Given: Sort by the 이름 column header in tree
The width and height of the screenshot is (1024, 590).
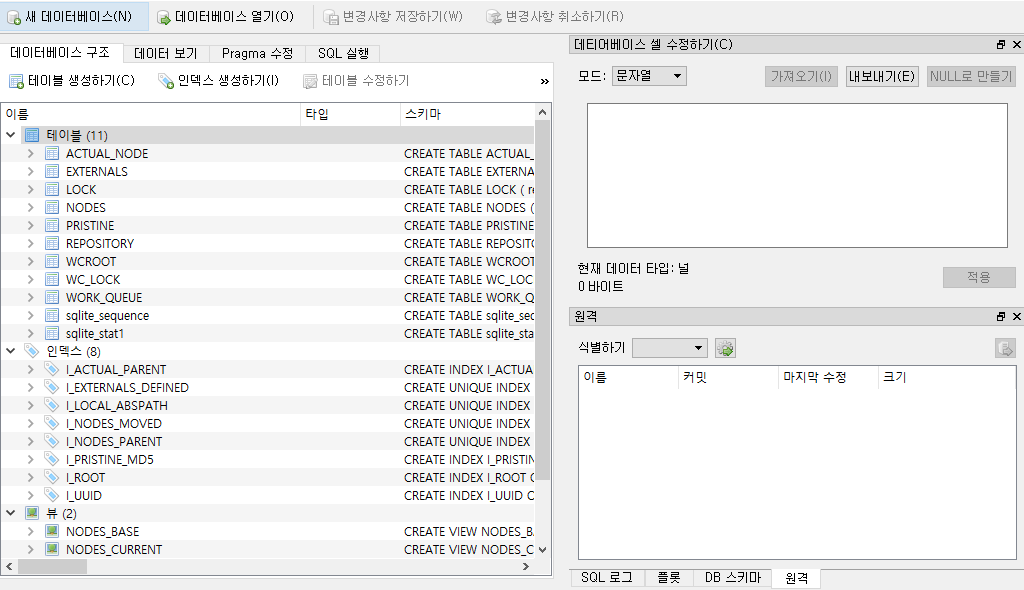Looking at the screenshot, I should 151,114.
